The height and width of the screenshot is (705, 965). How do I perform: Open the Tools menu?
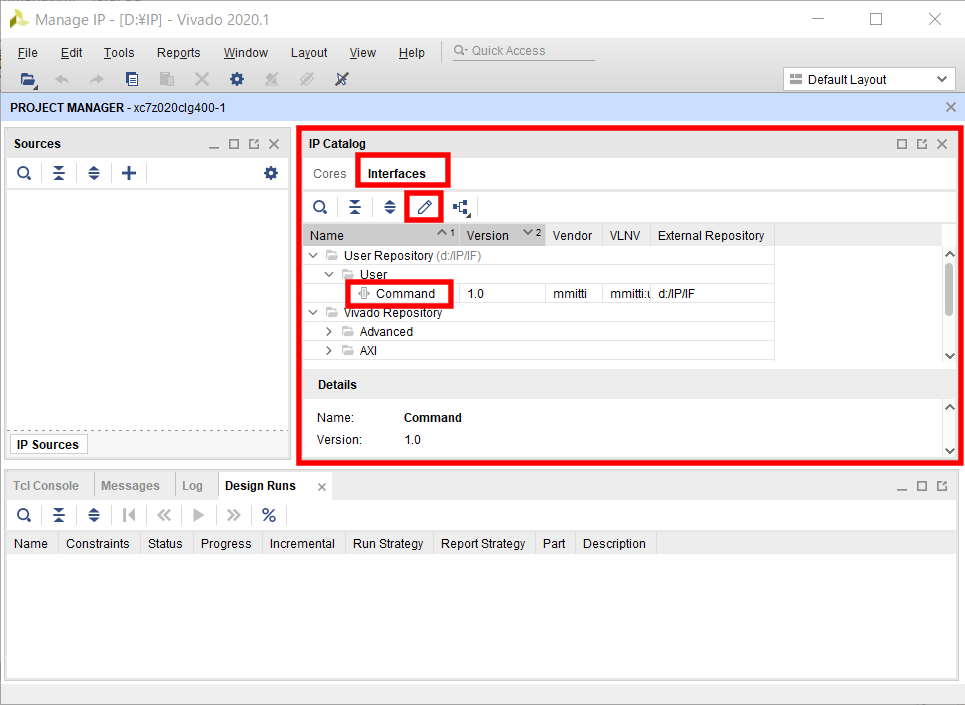pyautogui.click(x=119, y=53)
